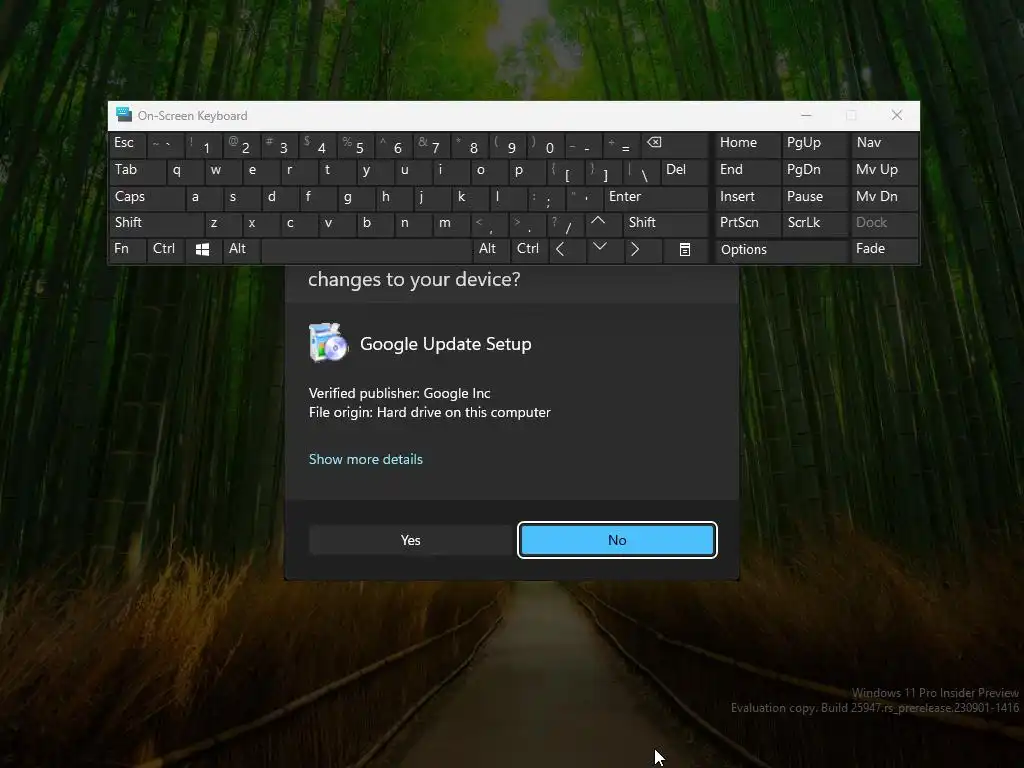Screen dimensions: 1024x768
Task: Click the Mv Dn key
Action: [884, 197]
